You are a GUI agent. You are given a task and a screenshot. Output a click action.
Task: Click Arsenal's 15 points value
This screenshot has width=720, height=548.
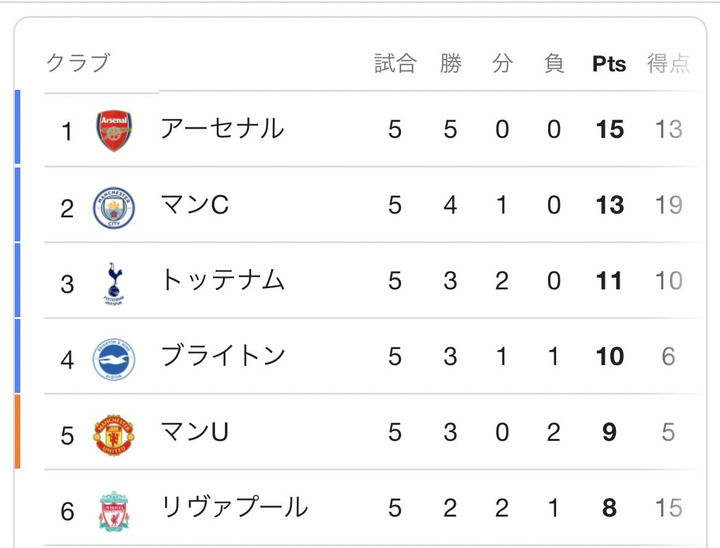click(x=609, y=129)
